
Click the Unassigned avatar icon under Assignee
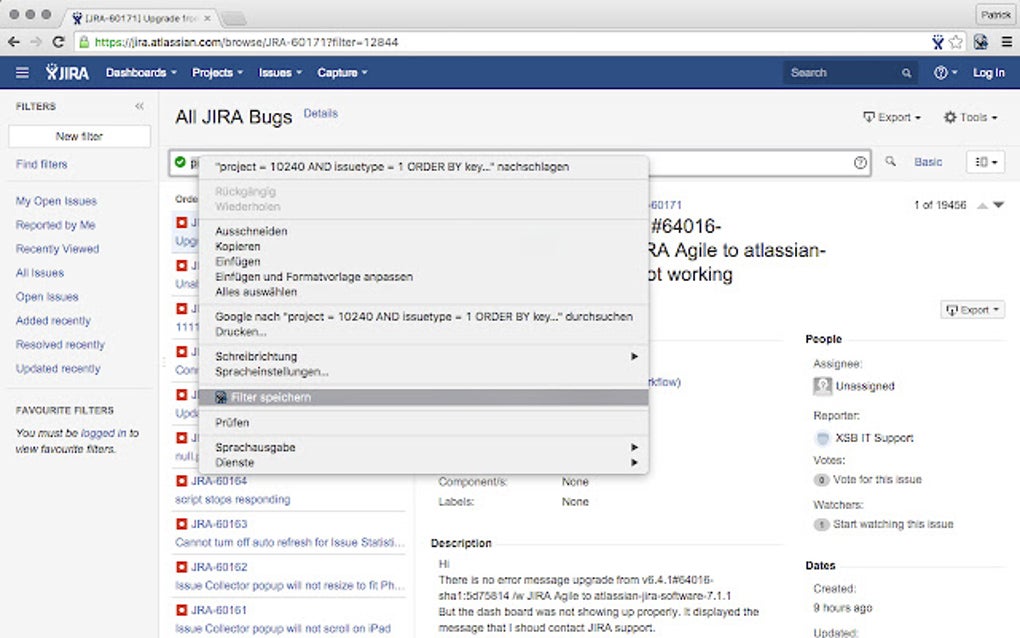(x=822, y=386)
